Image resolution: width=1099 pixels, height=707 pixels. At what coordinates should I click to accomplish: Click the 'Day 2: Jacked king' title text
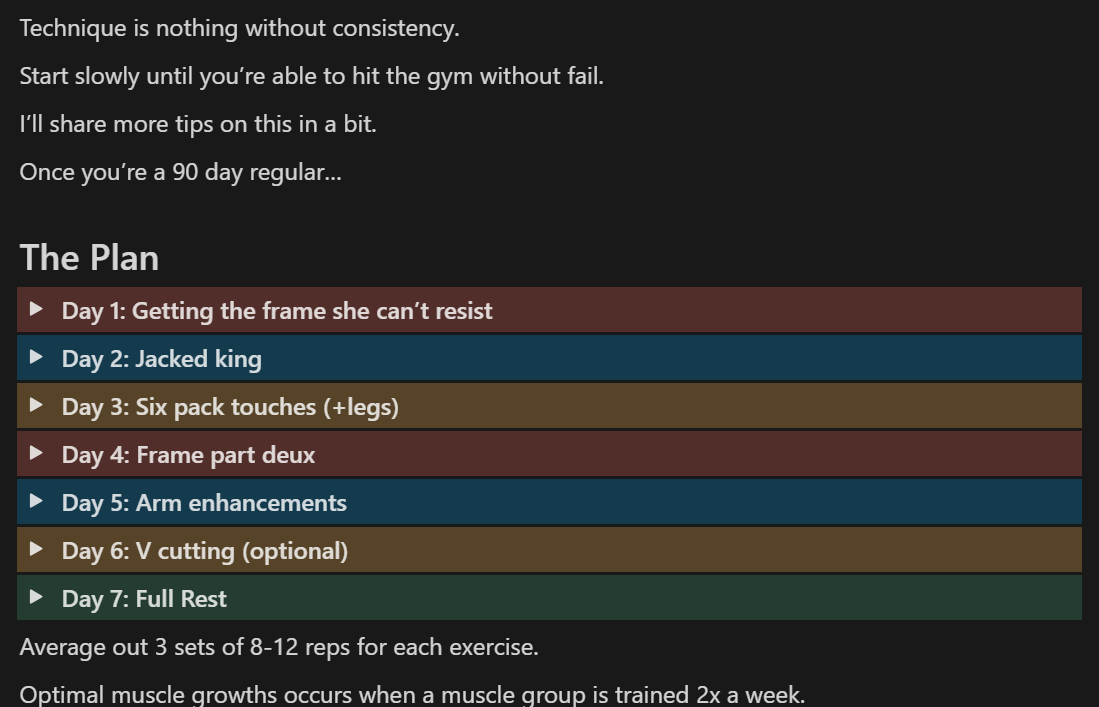click(161, 359)
